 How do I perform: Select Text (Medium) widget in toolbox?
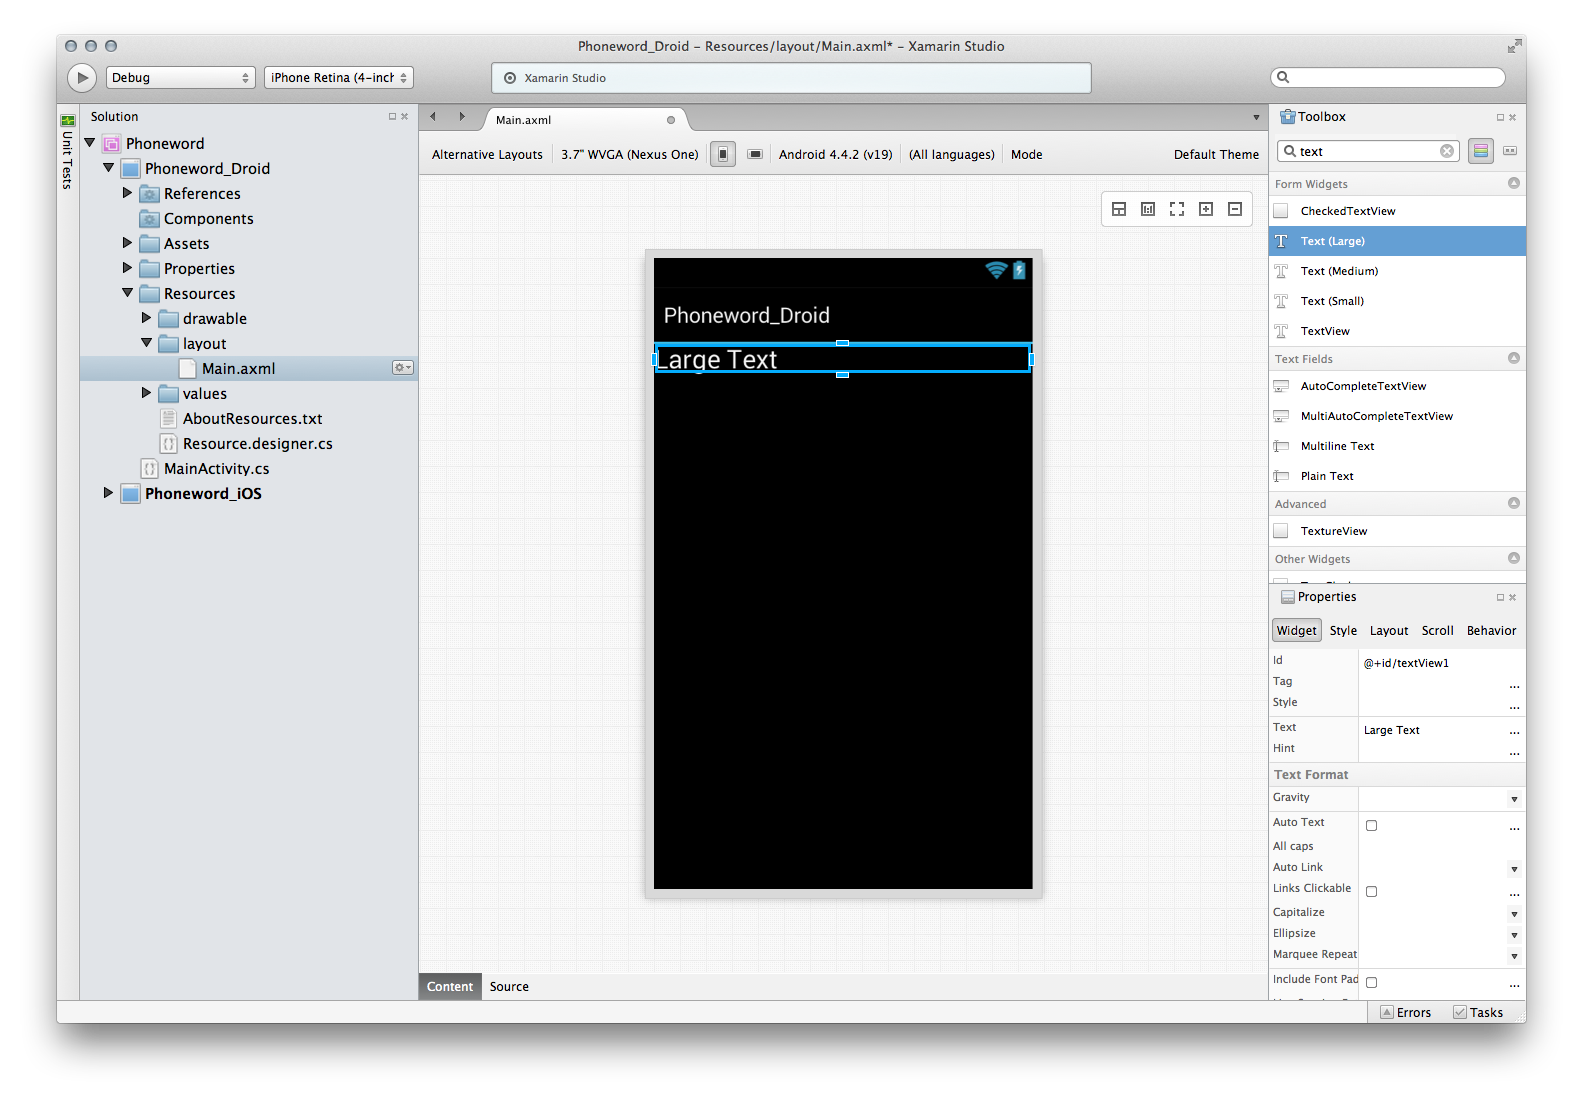pos(1338,271)
